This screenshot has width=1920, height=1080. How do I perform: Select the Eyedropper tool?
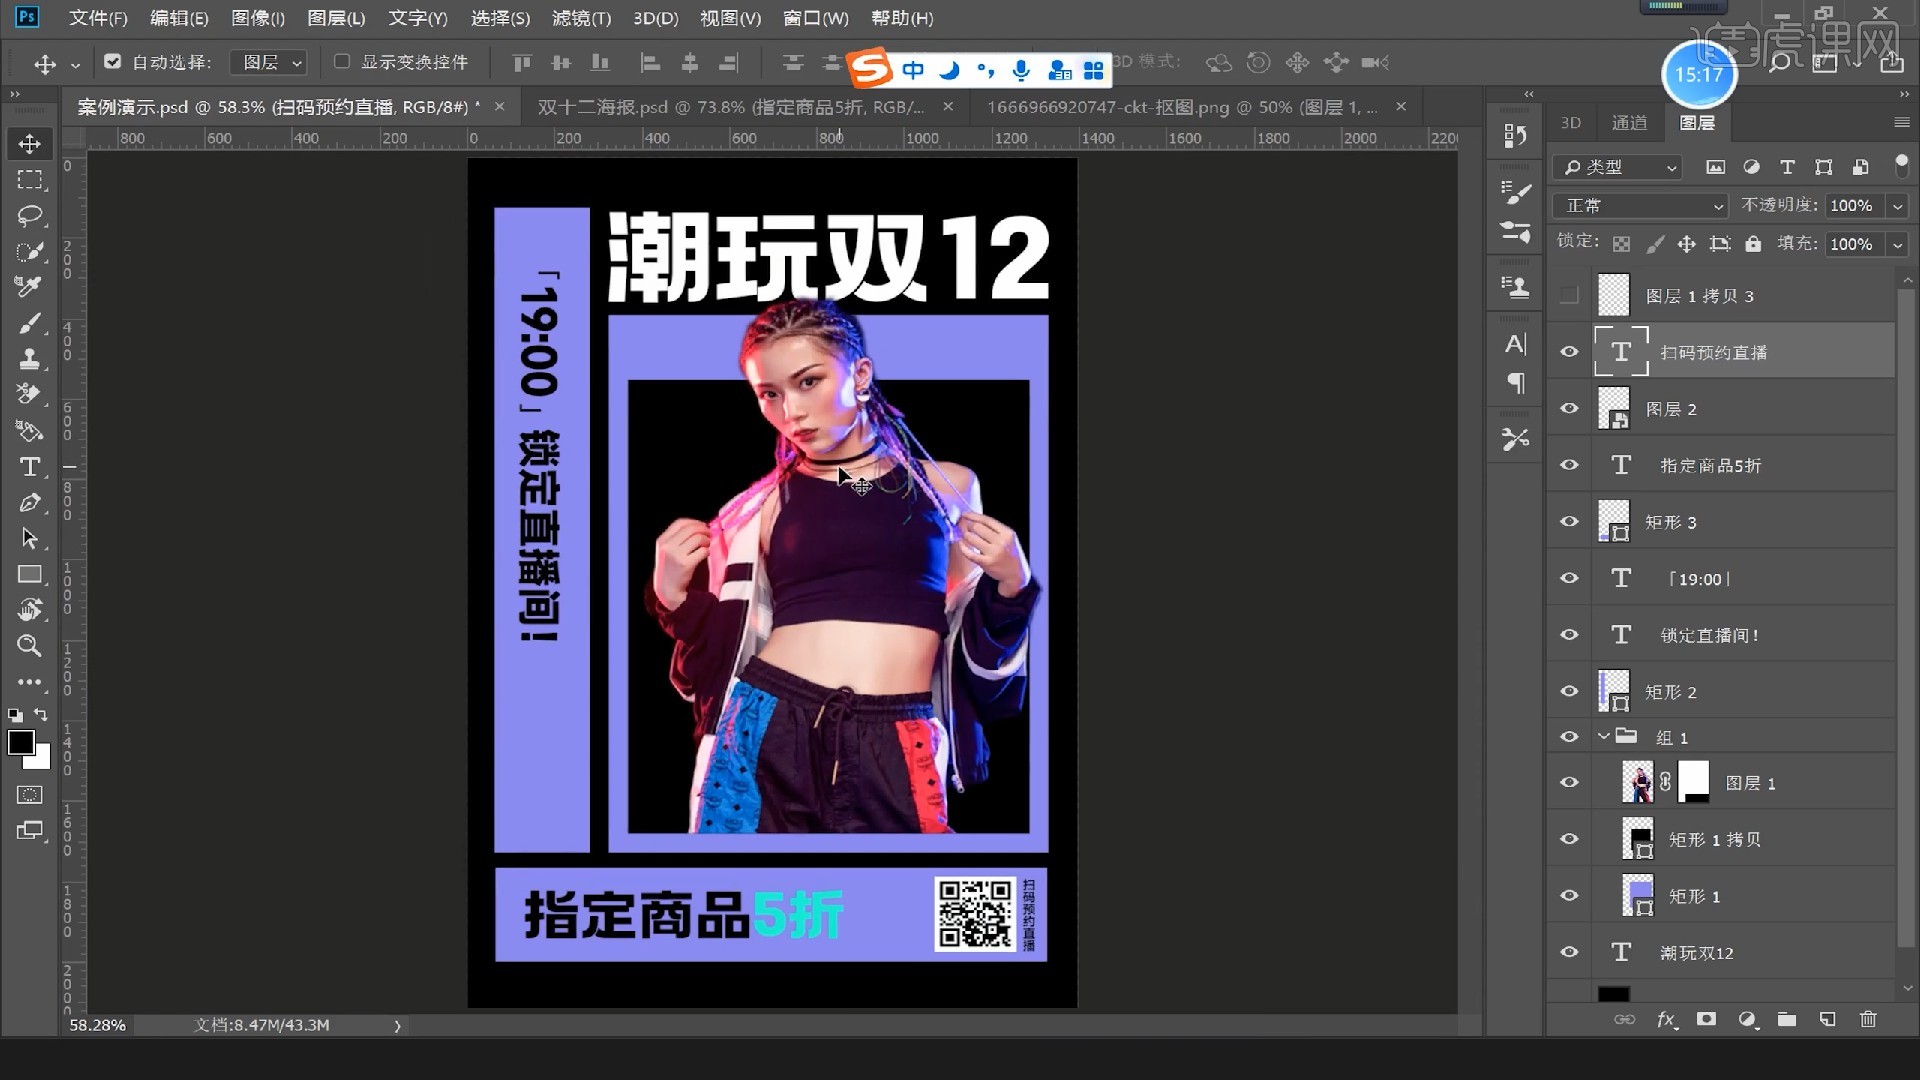pyautogui.click(x=29, y=288)
